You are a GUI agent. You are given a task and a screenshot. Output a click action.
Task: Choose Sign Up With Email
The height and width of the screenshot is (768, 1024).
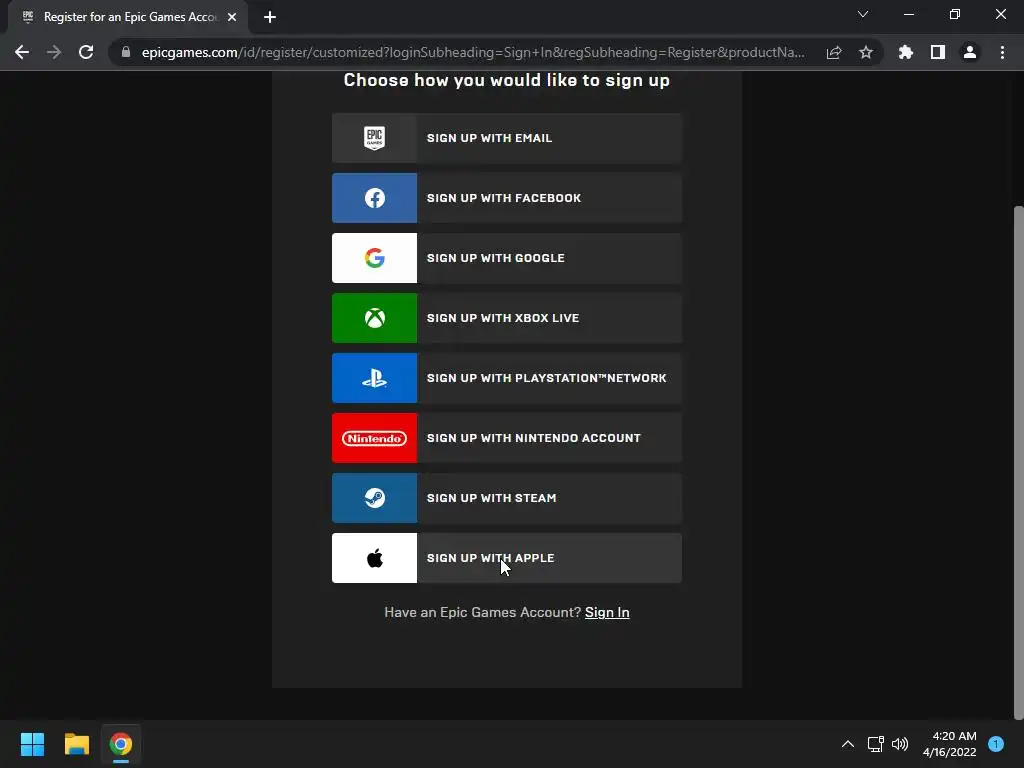507,138
